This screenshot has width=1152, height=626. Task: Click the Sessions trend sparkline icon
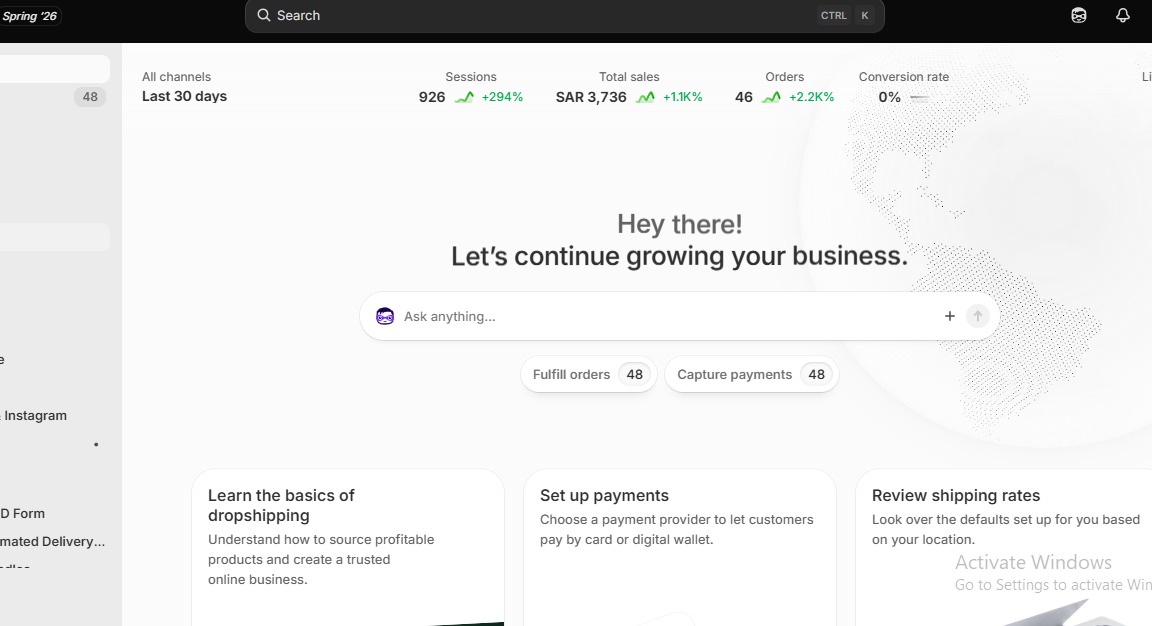click(464, 97)
